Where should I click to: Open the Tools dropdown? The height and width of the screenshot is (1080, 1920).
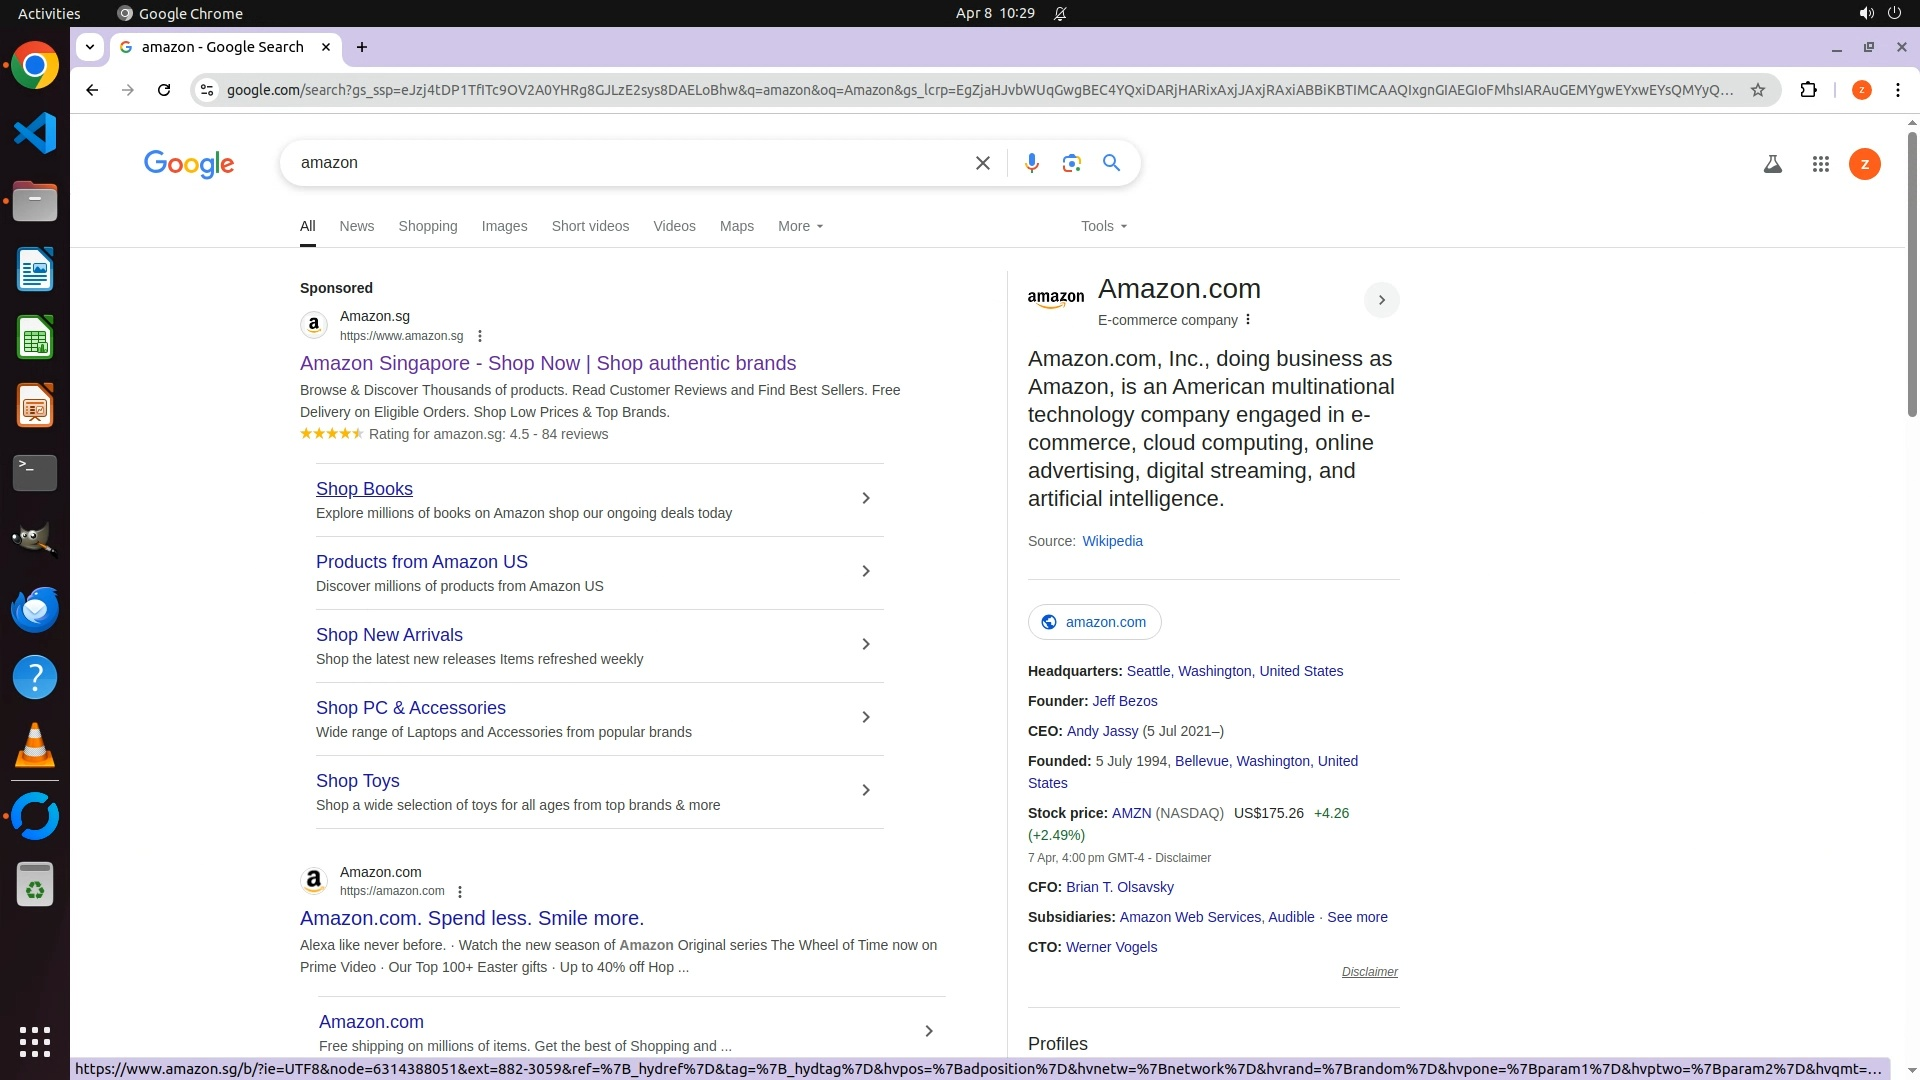[x=1103, y=226]
